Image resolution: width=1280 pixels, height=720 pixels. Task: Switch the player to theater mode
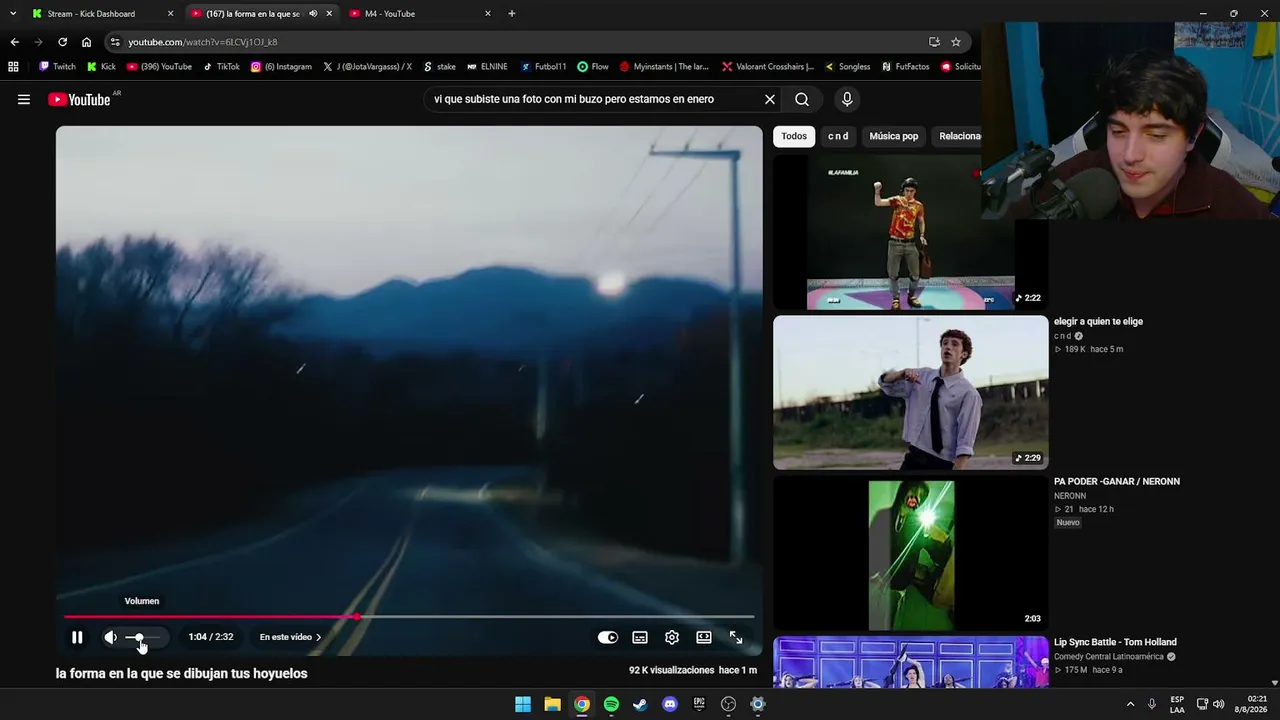[704, 637]
